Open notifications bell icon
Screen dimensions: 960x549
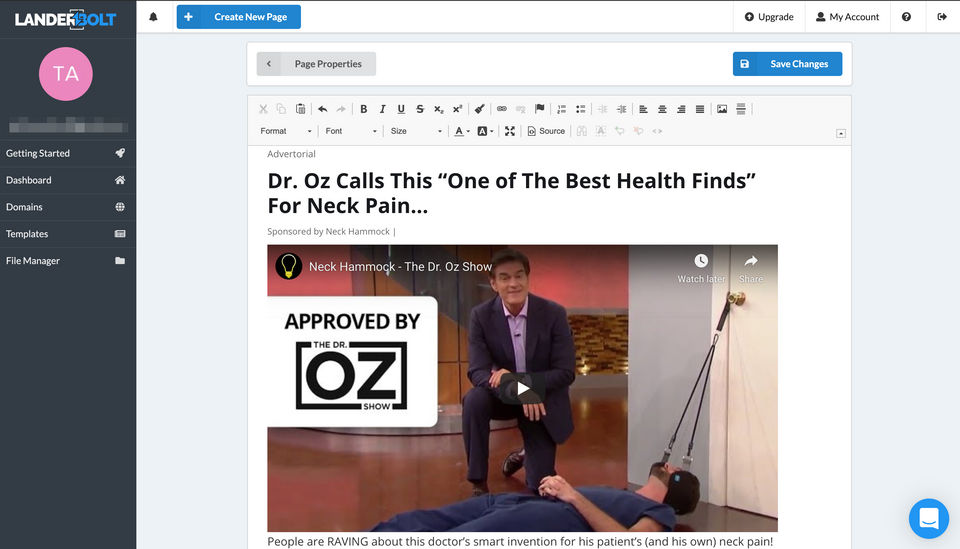click(x=153, y=17)
